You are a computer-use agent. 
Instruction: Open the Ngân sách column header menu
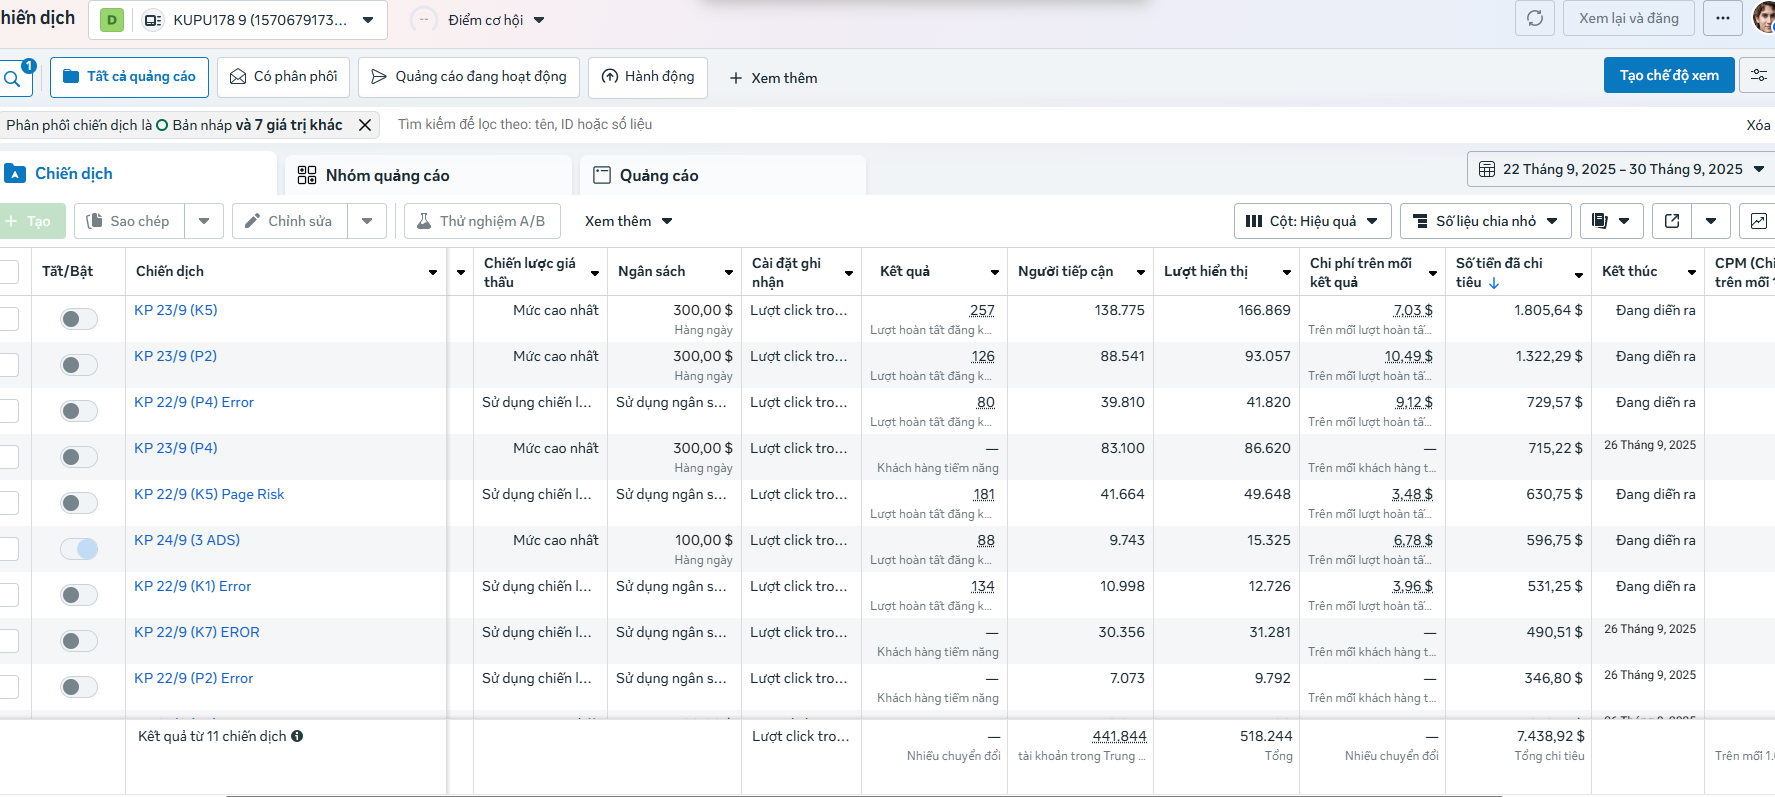729,272
